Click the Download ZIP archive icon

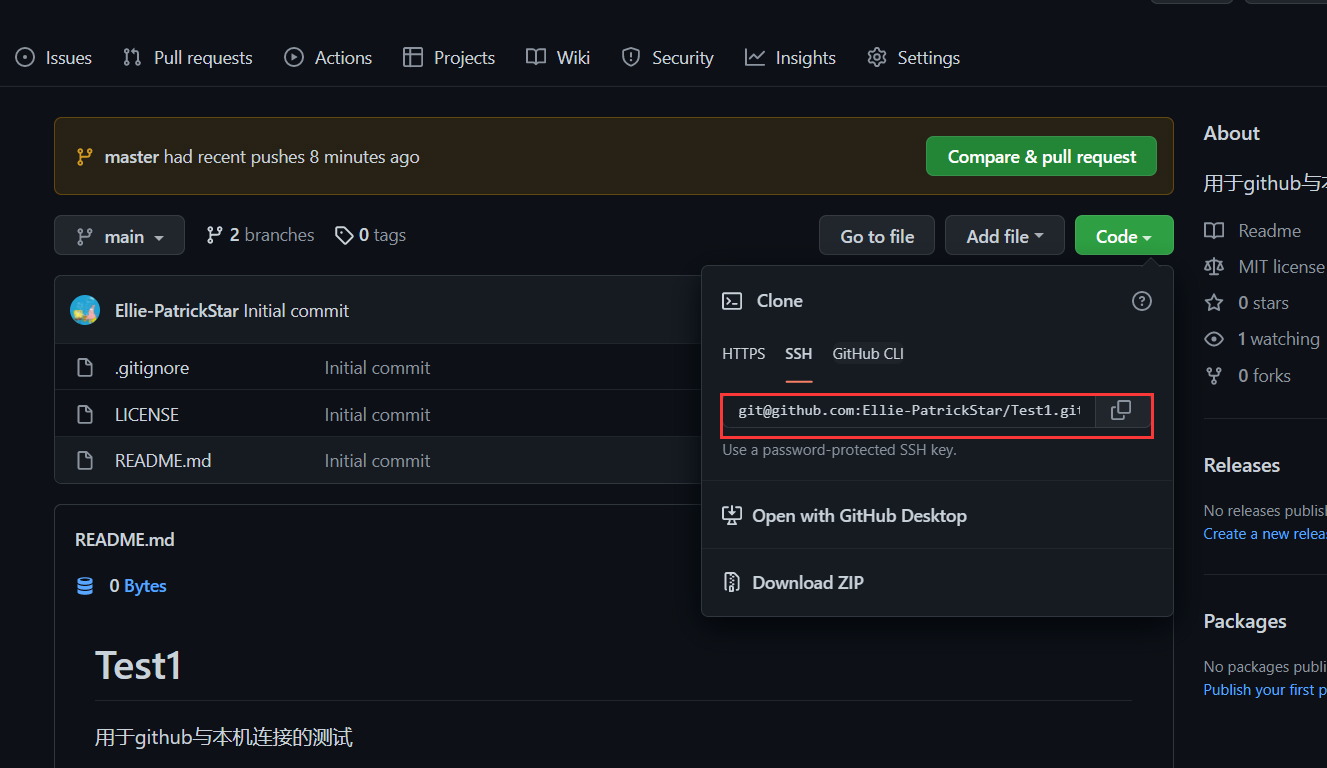[732, 582]
